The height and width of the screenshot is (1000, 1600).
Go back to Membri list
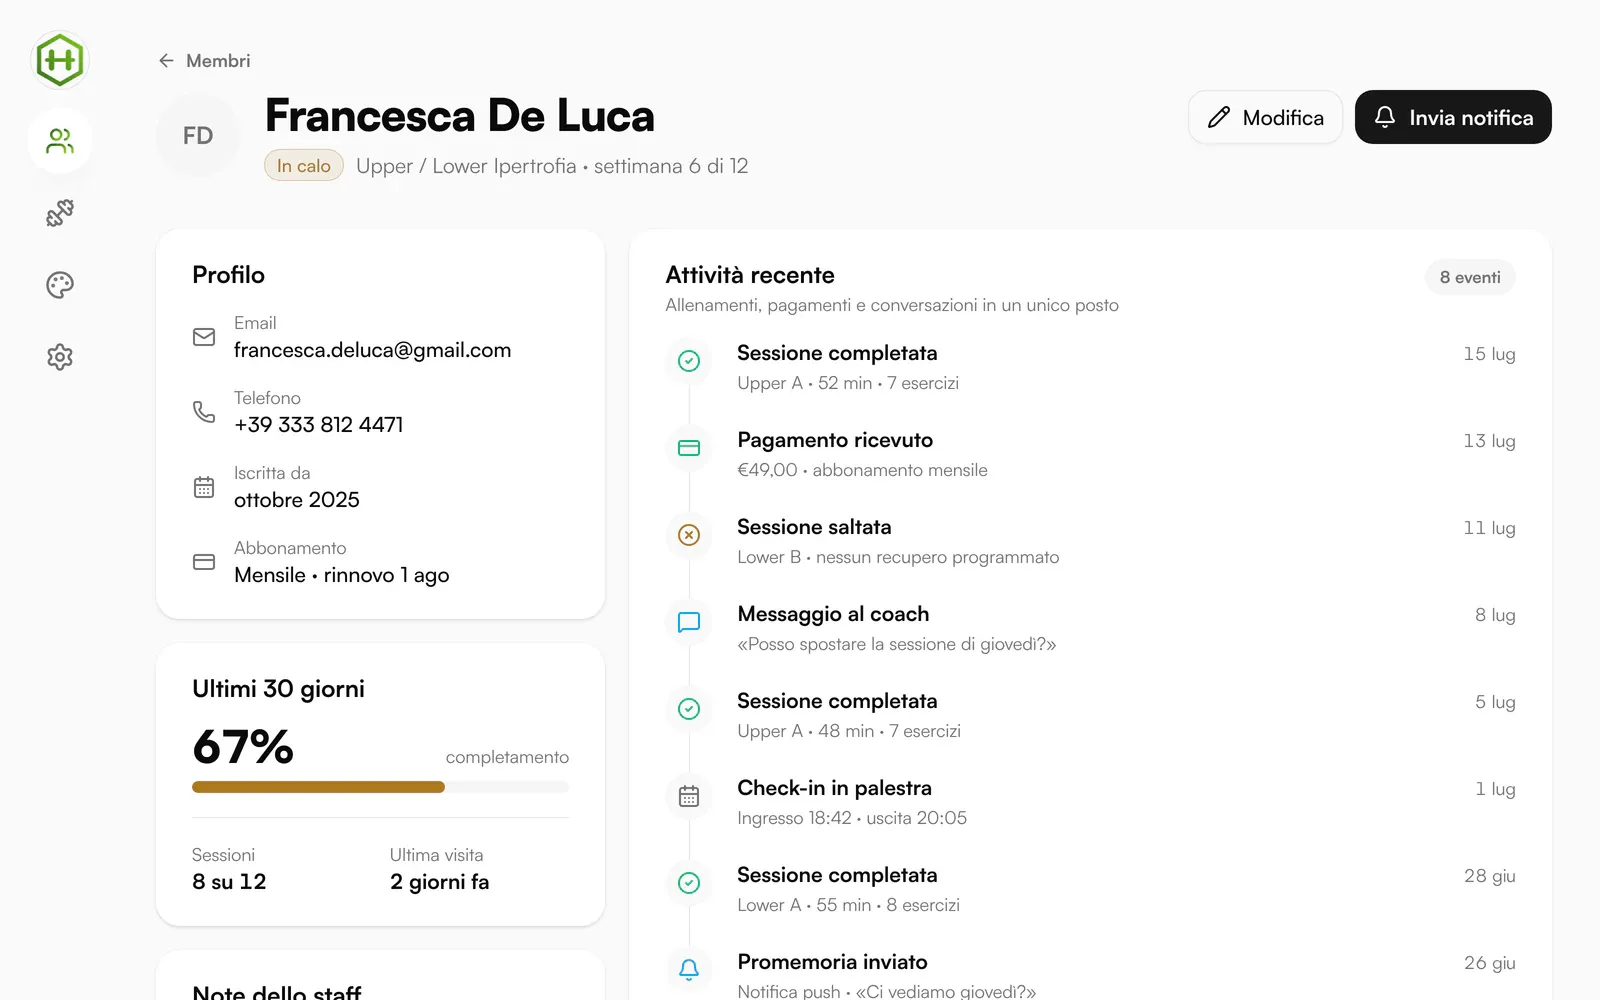(x=204, y=61)
